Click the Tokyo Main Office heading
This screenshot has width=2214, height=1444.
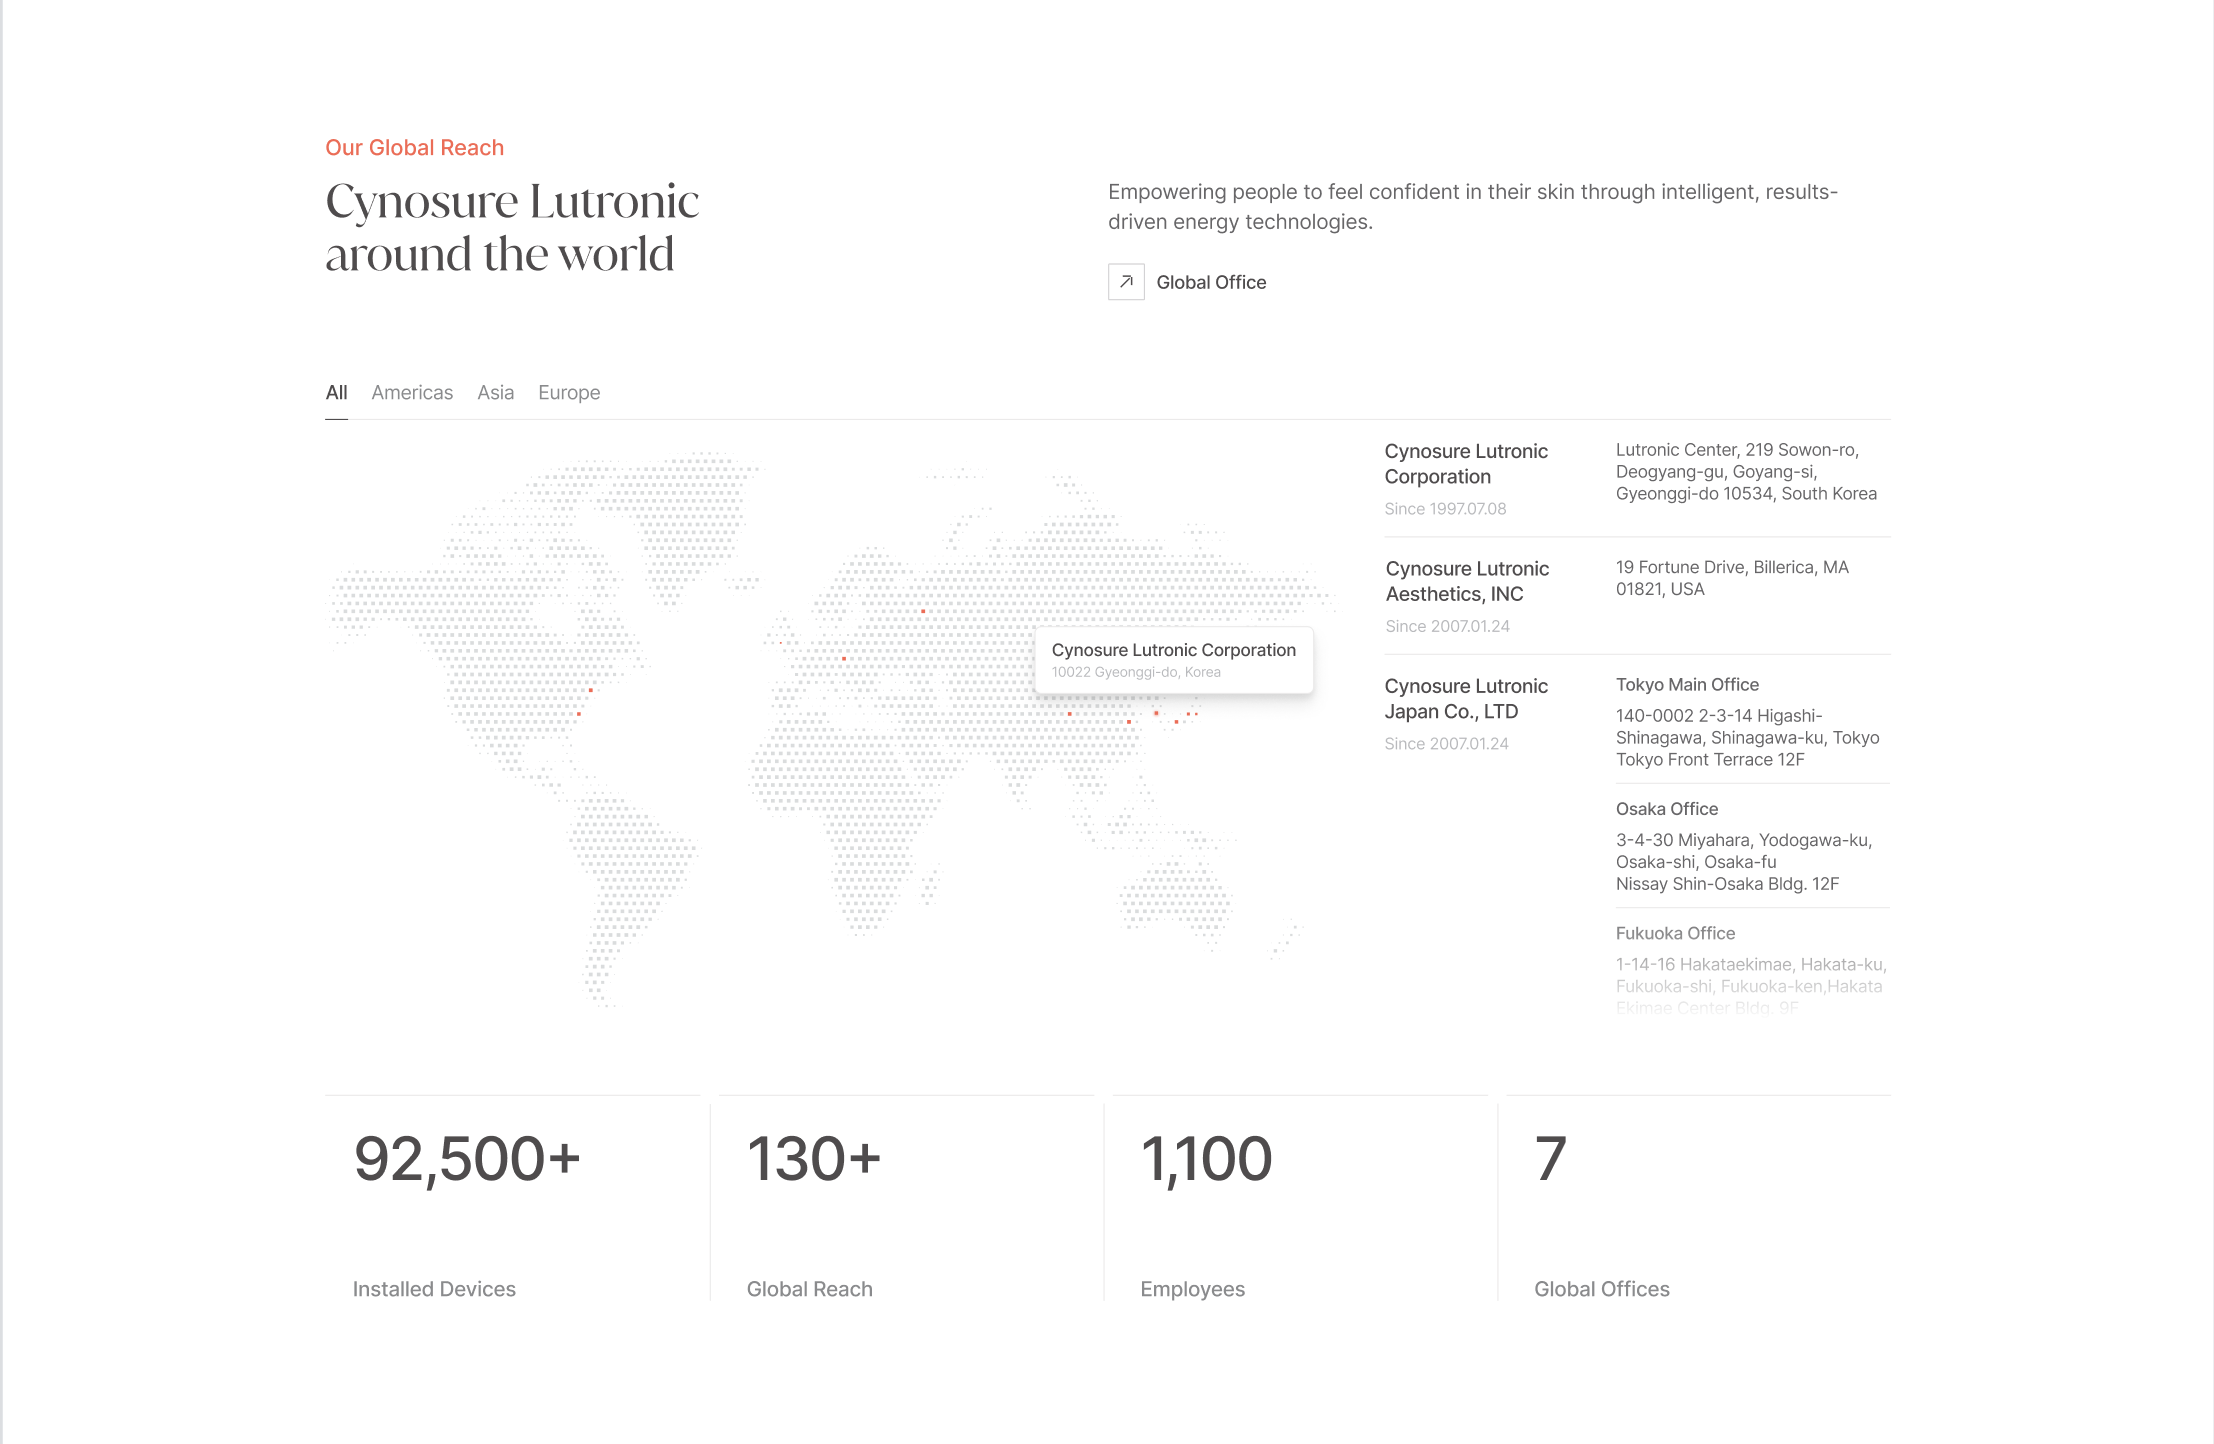click(x=1687, y=685)
